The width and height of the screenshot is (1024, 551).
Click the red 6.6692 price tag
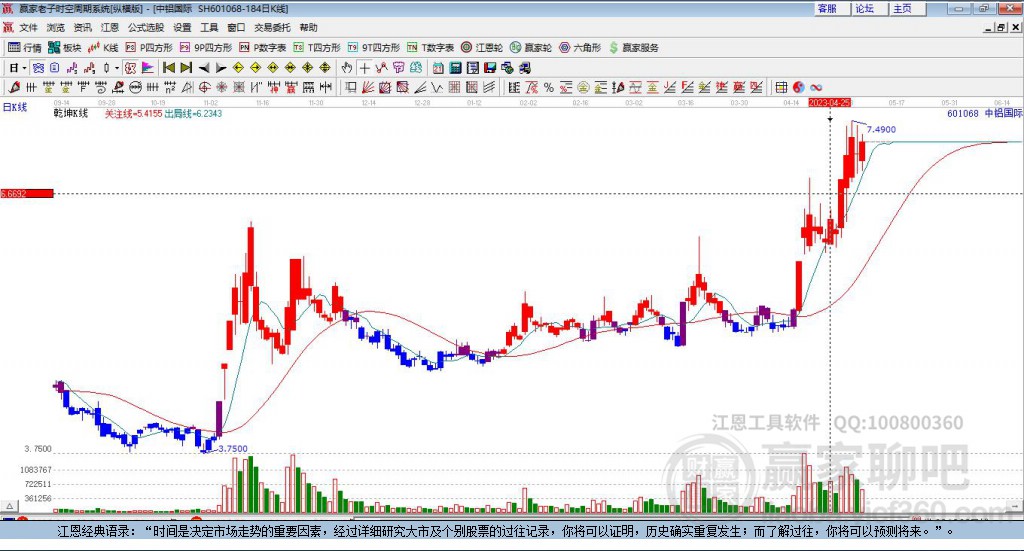(27, 193)
